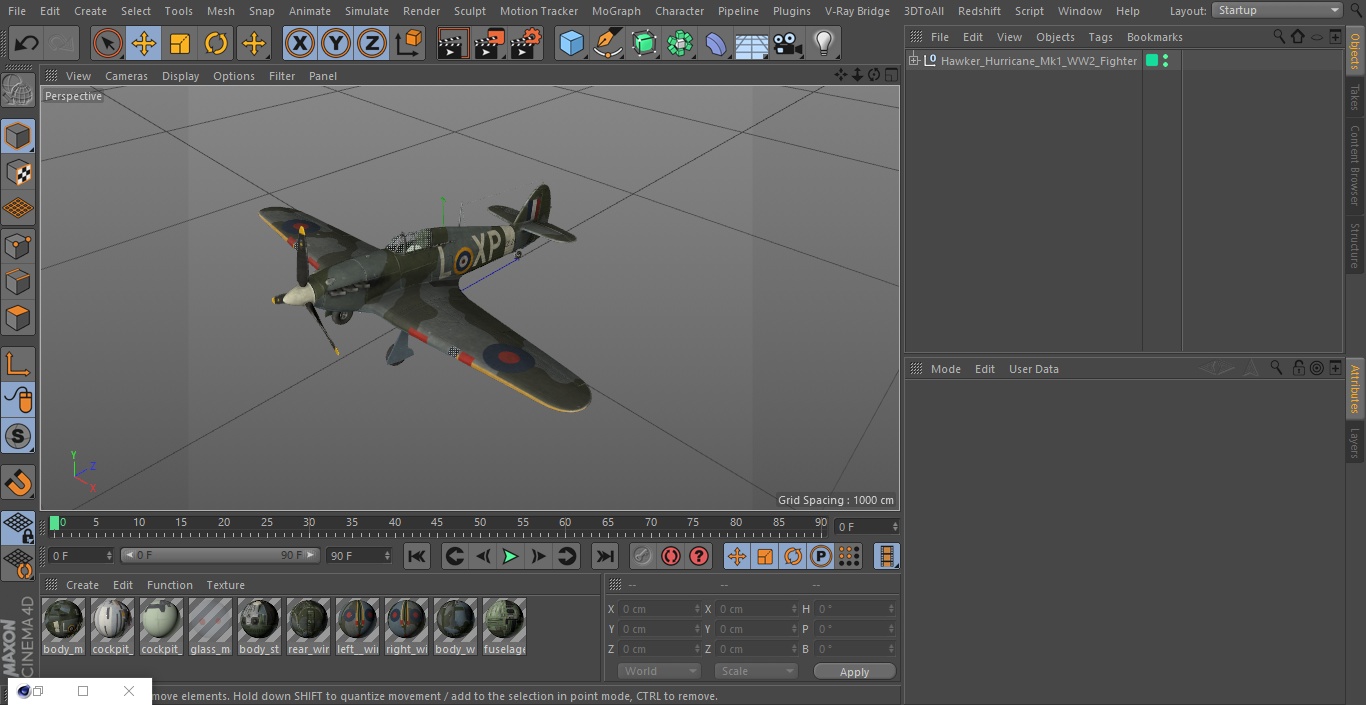Expand Hawker_Hurricane_Mk1_WW2_Fighter object tree
Viewport: 1366px width, 705px height.
913,61
